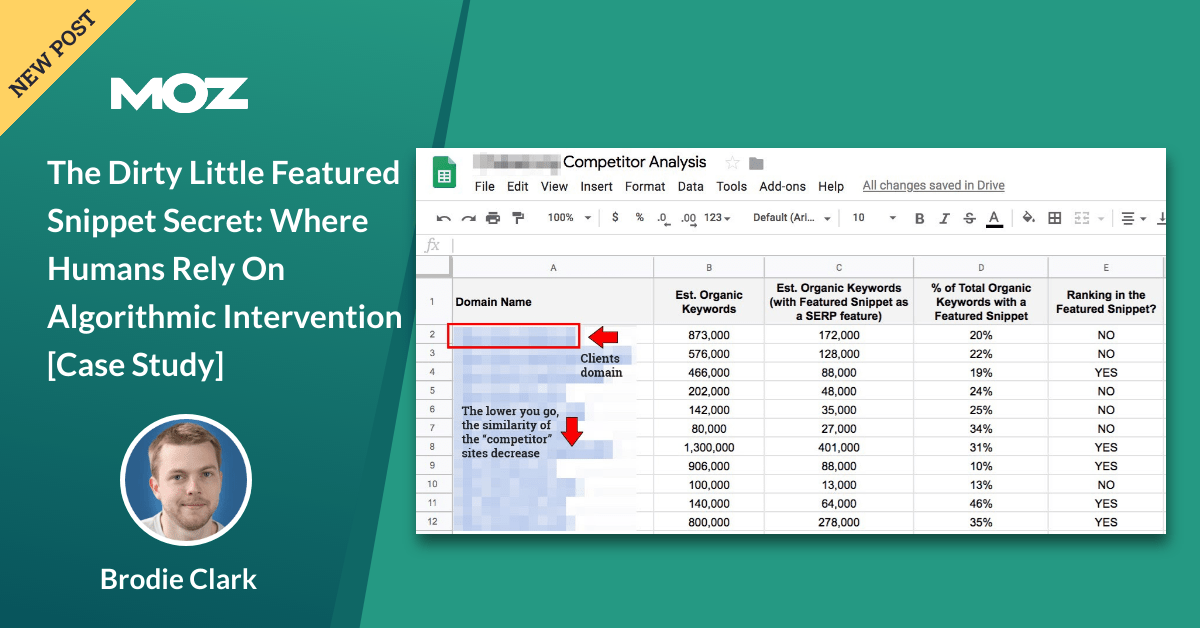Click the MOZ logo
1200x628 pixels.
pos(179,93)
